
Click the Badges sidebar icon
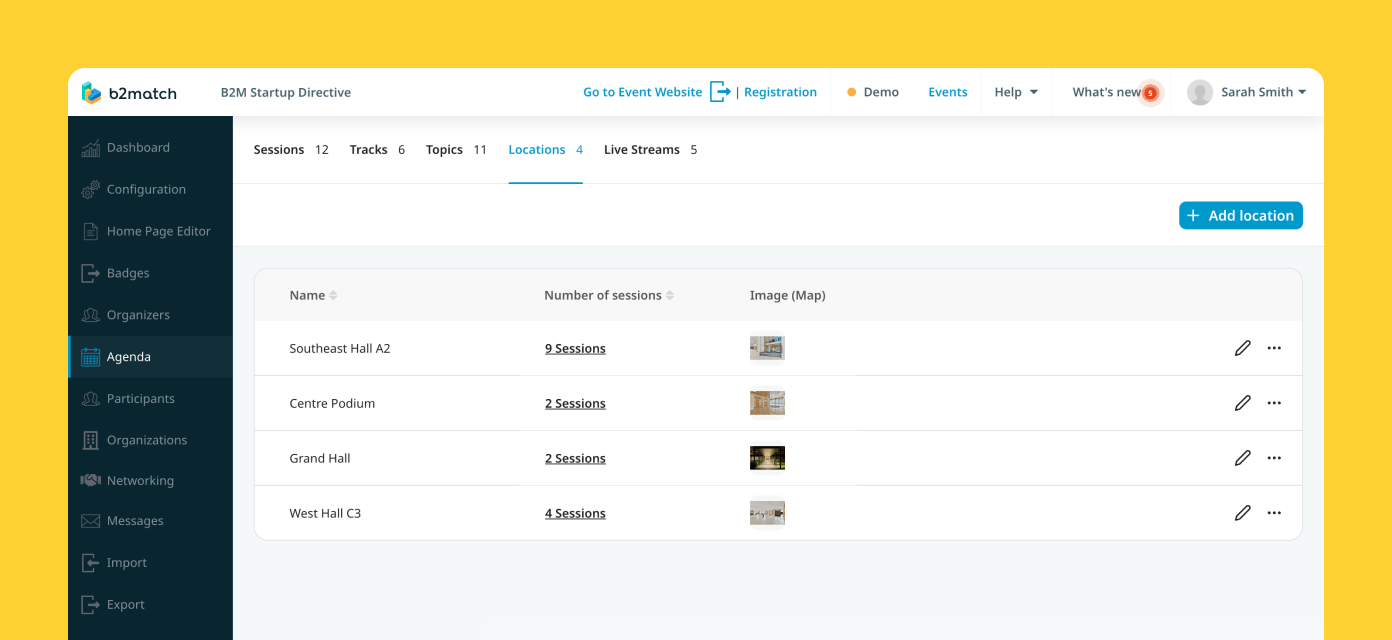point(90,273)
